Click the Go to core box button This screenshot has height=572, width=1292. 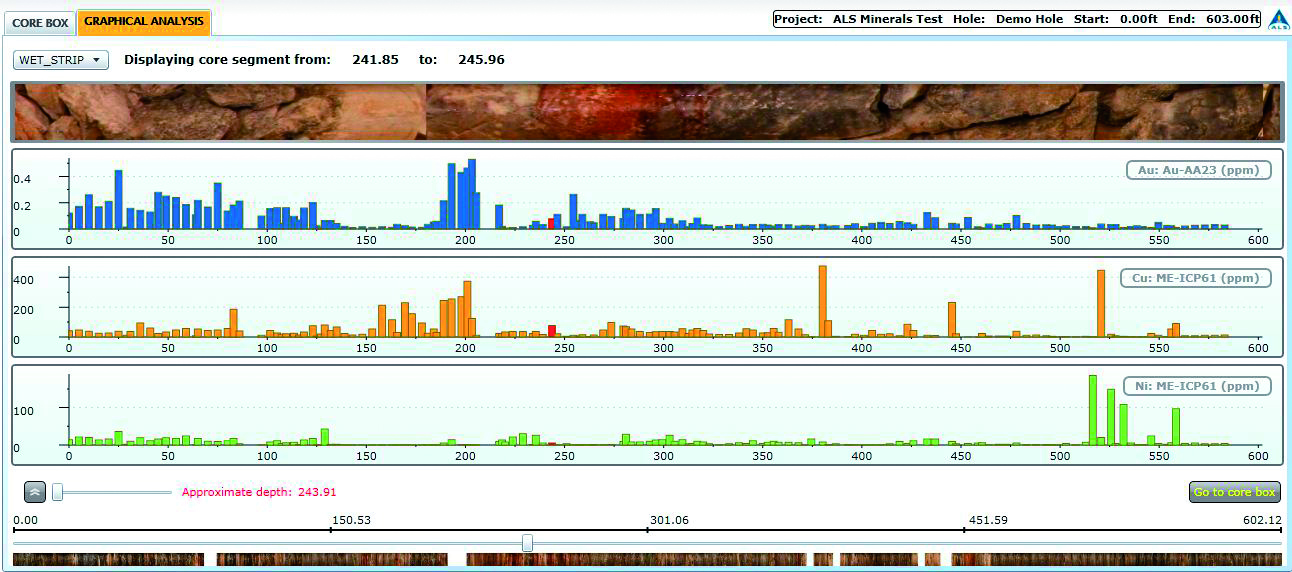1234,492
